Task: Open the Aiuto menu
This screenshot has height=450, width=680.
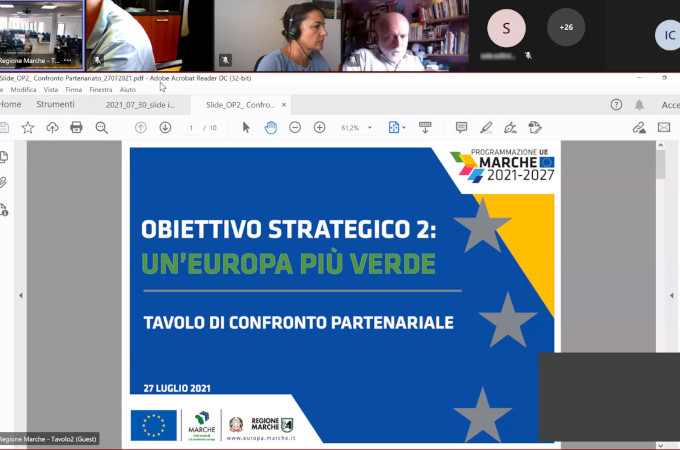Action: point(128,90)
